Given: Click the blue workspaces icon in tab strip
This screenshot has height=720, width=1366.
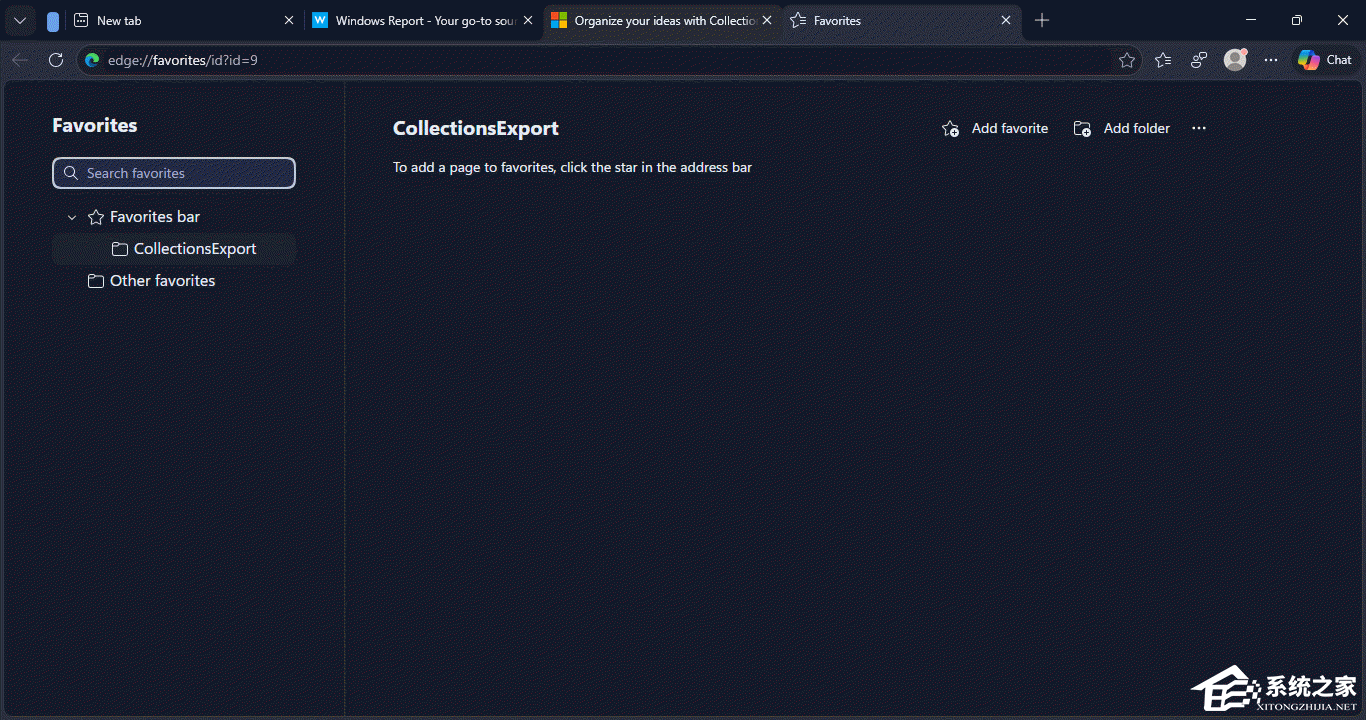Looking at the screenshot, I should pyautogui.click(x=53, y=21).
